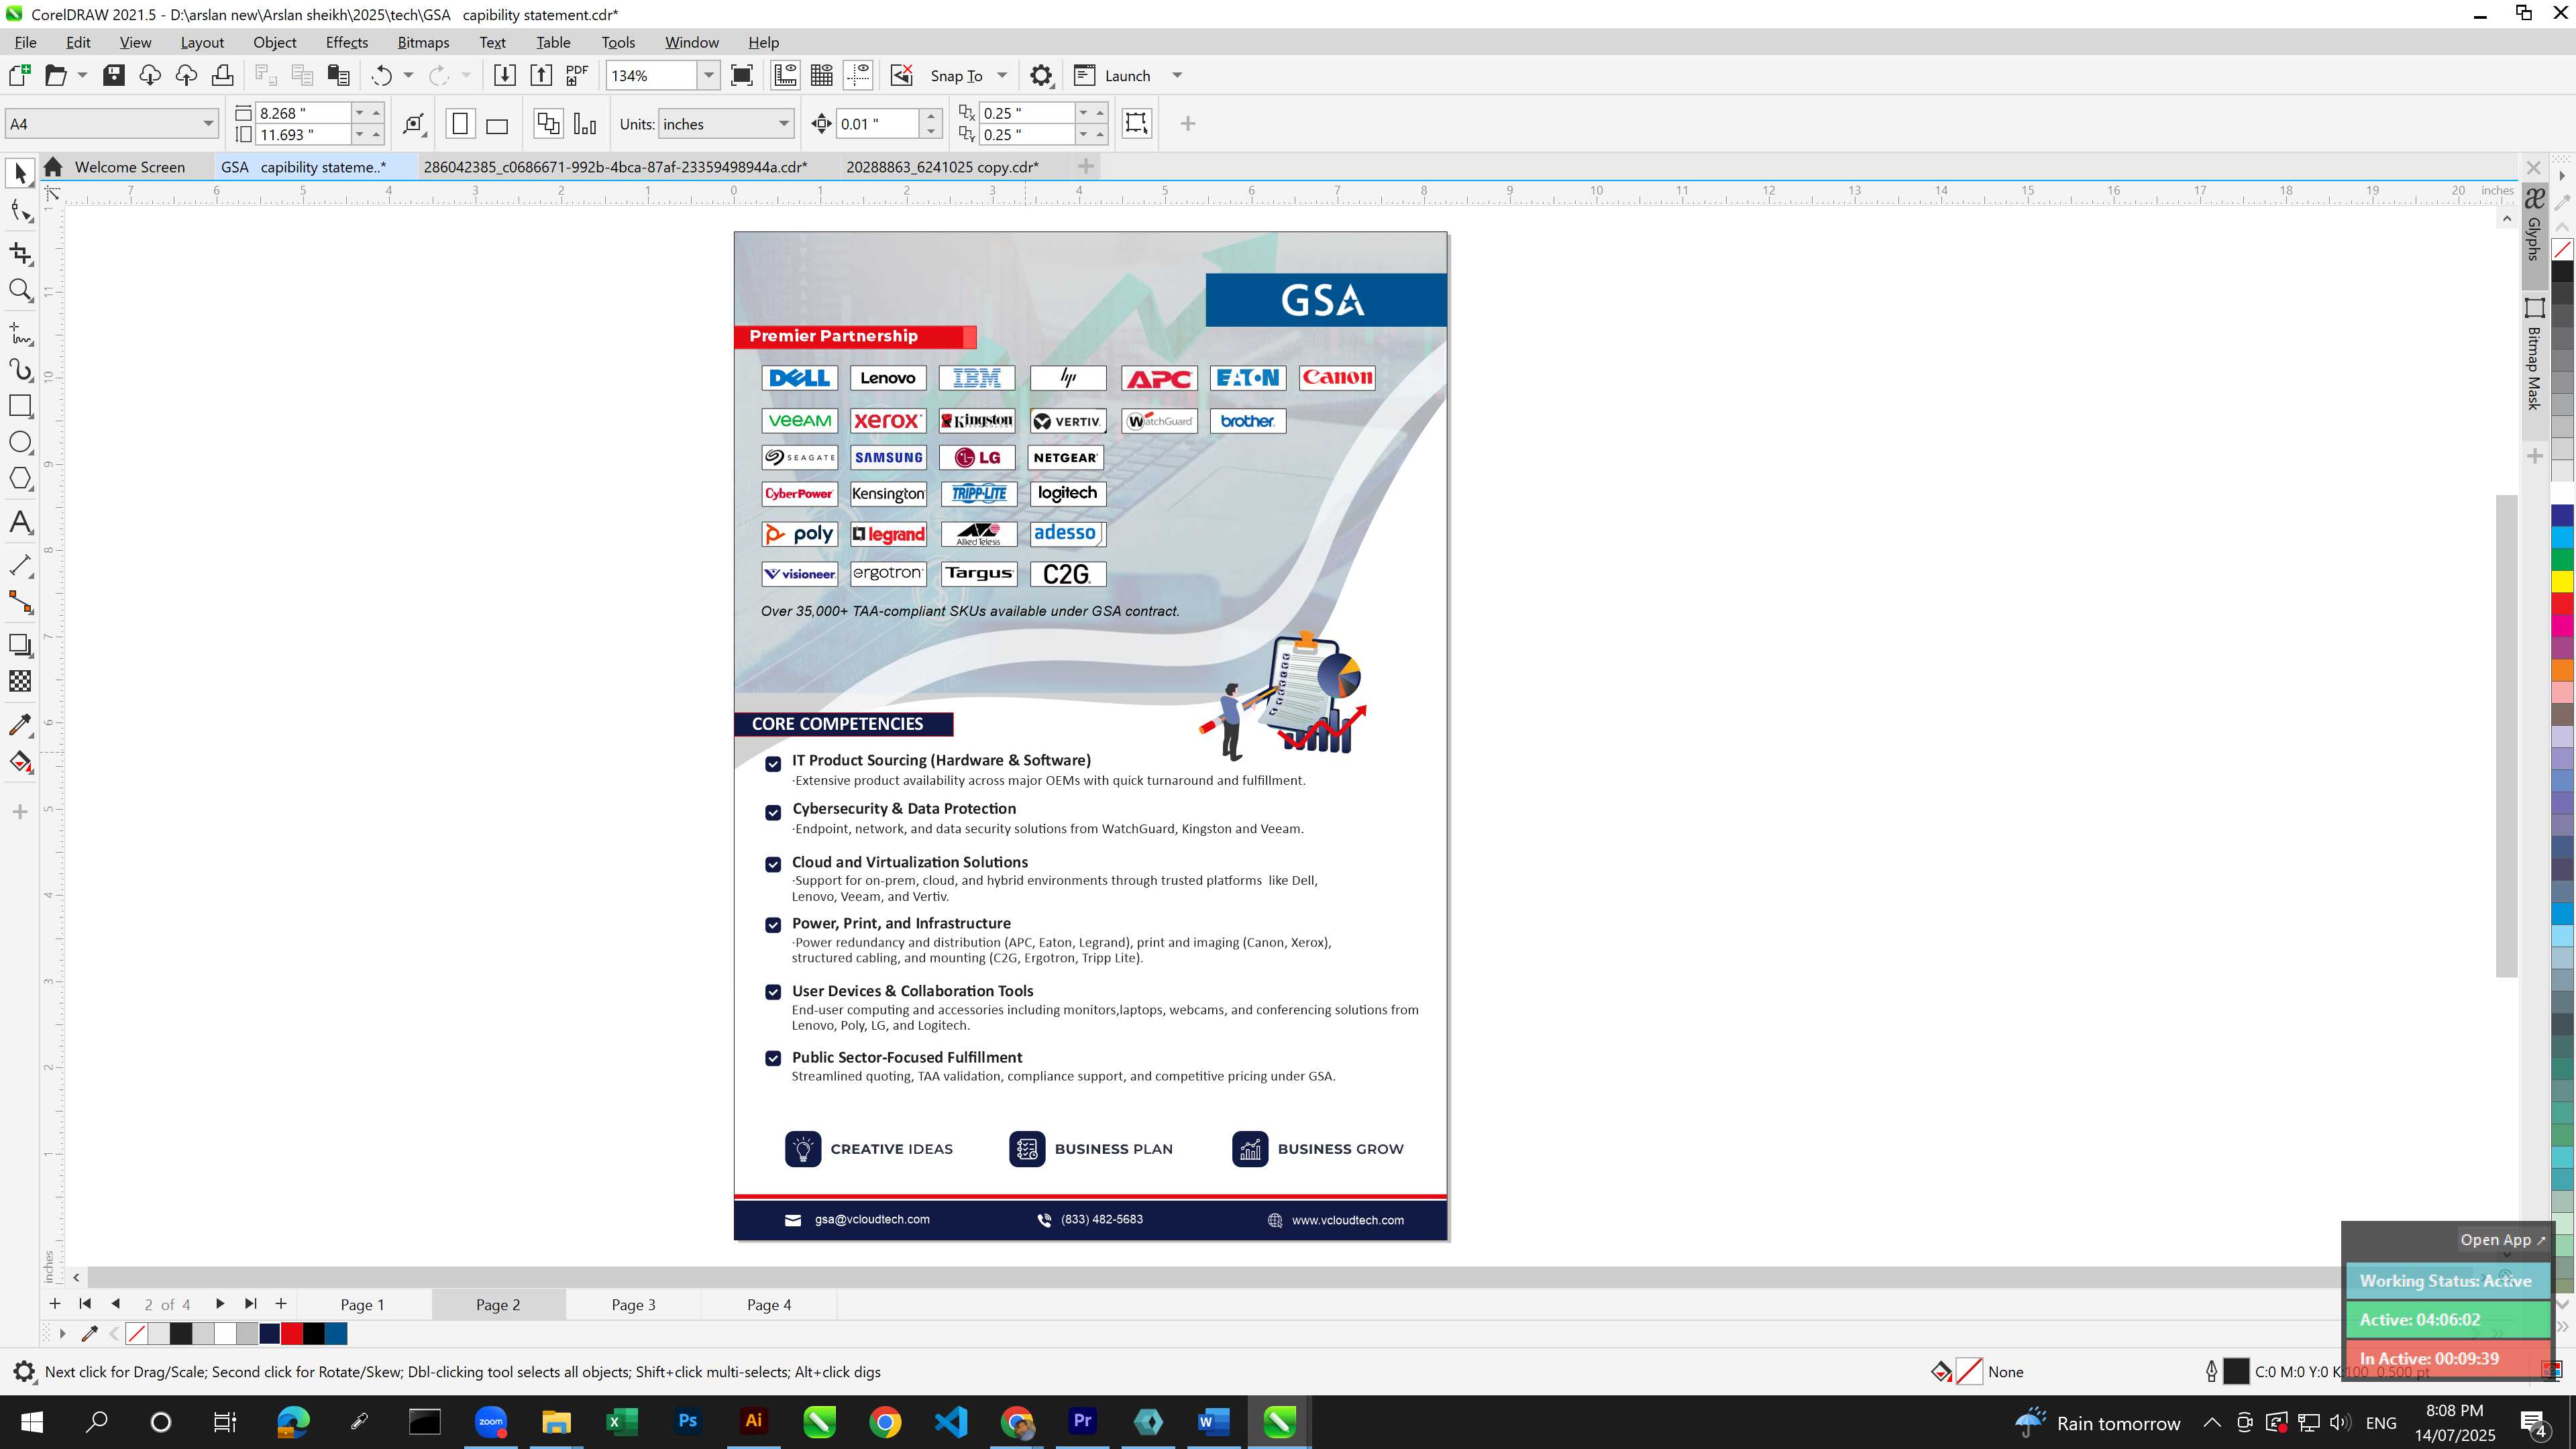The image size is (2576, 1449).
Task: Toggle show rulers
Action: click(785, 76)
